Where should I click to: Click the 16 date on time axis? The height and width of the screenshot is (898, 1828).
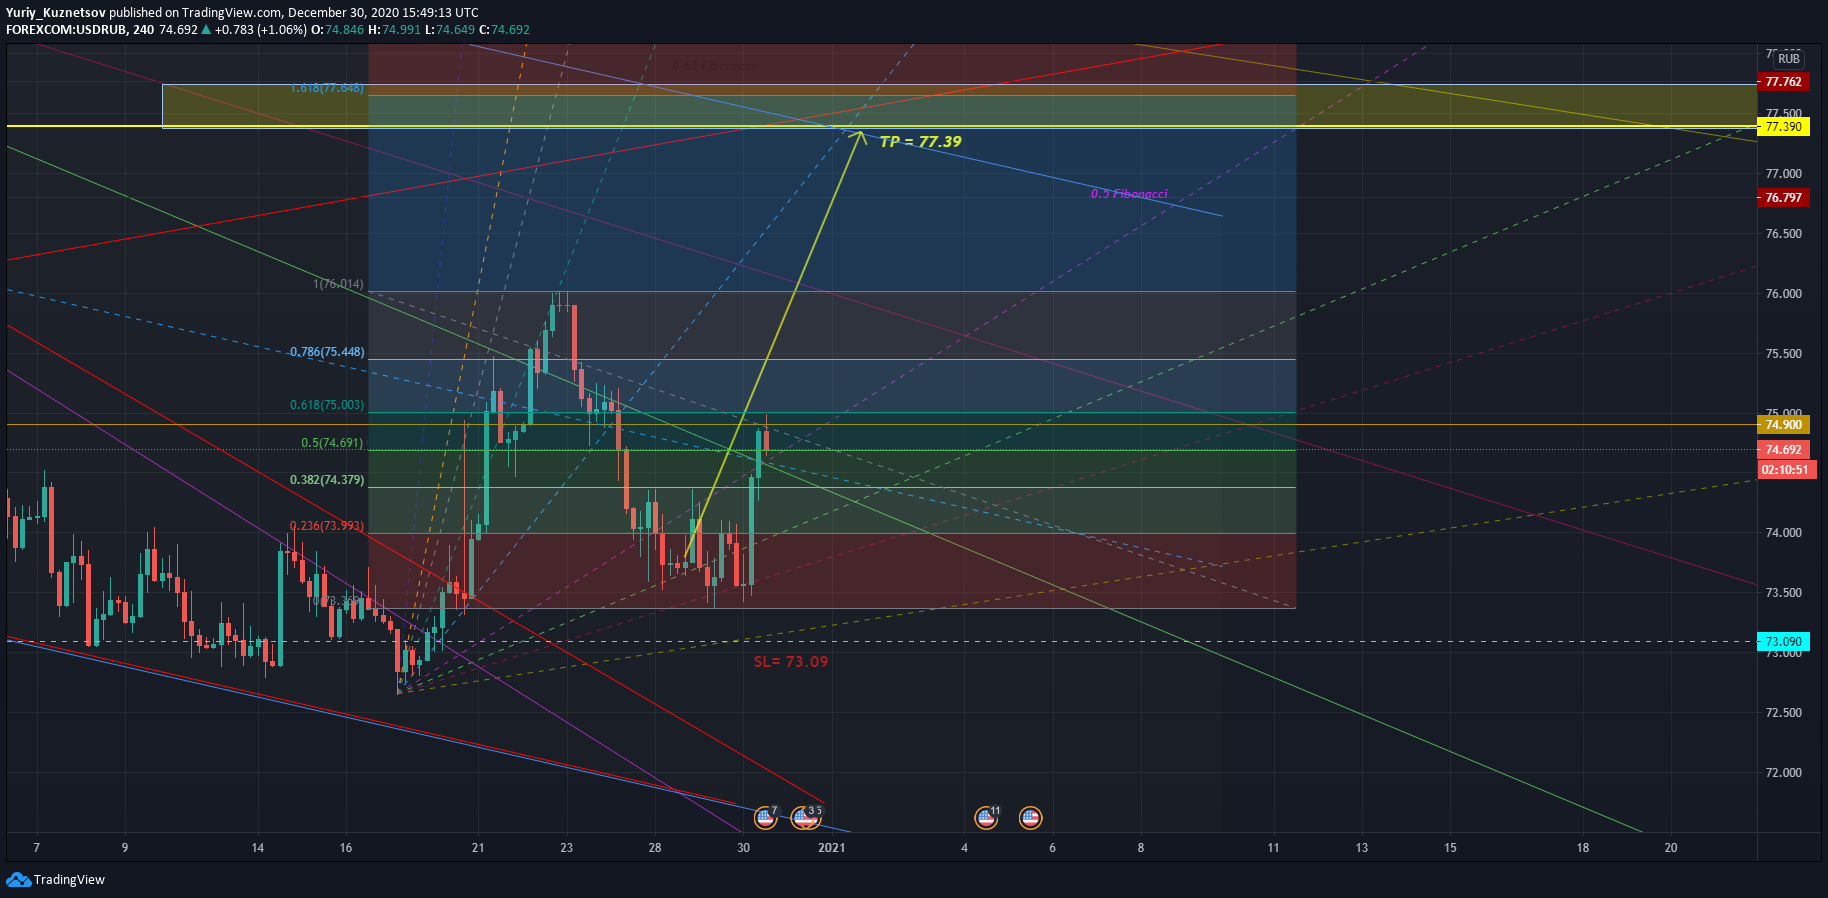click(346, 848)
